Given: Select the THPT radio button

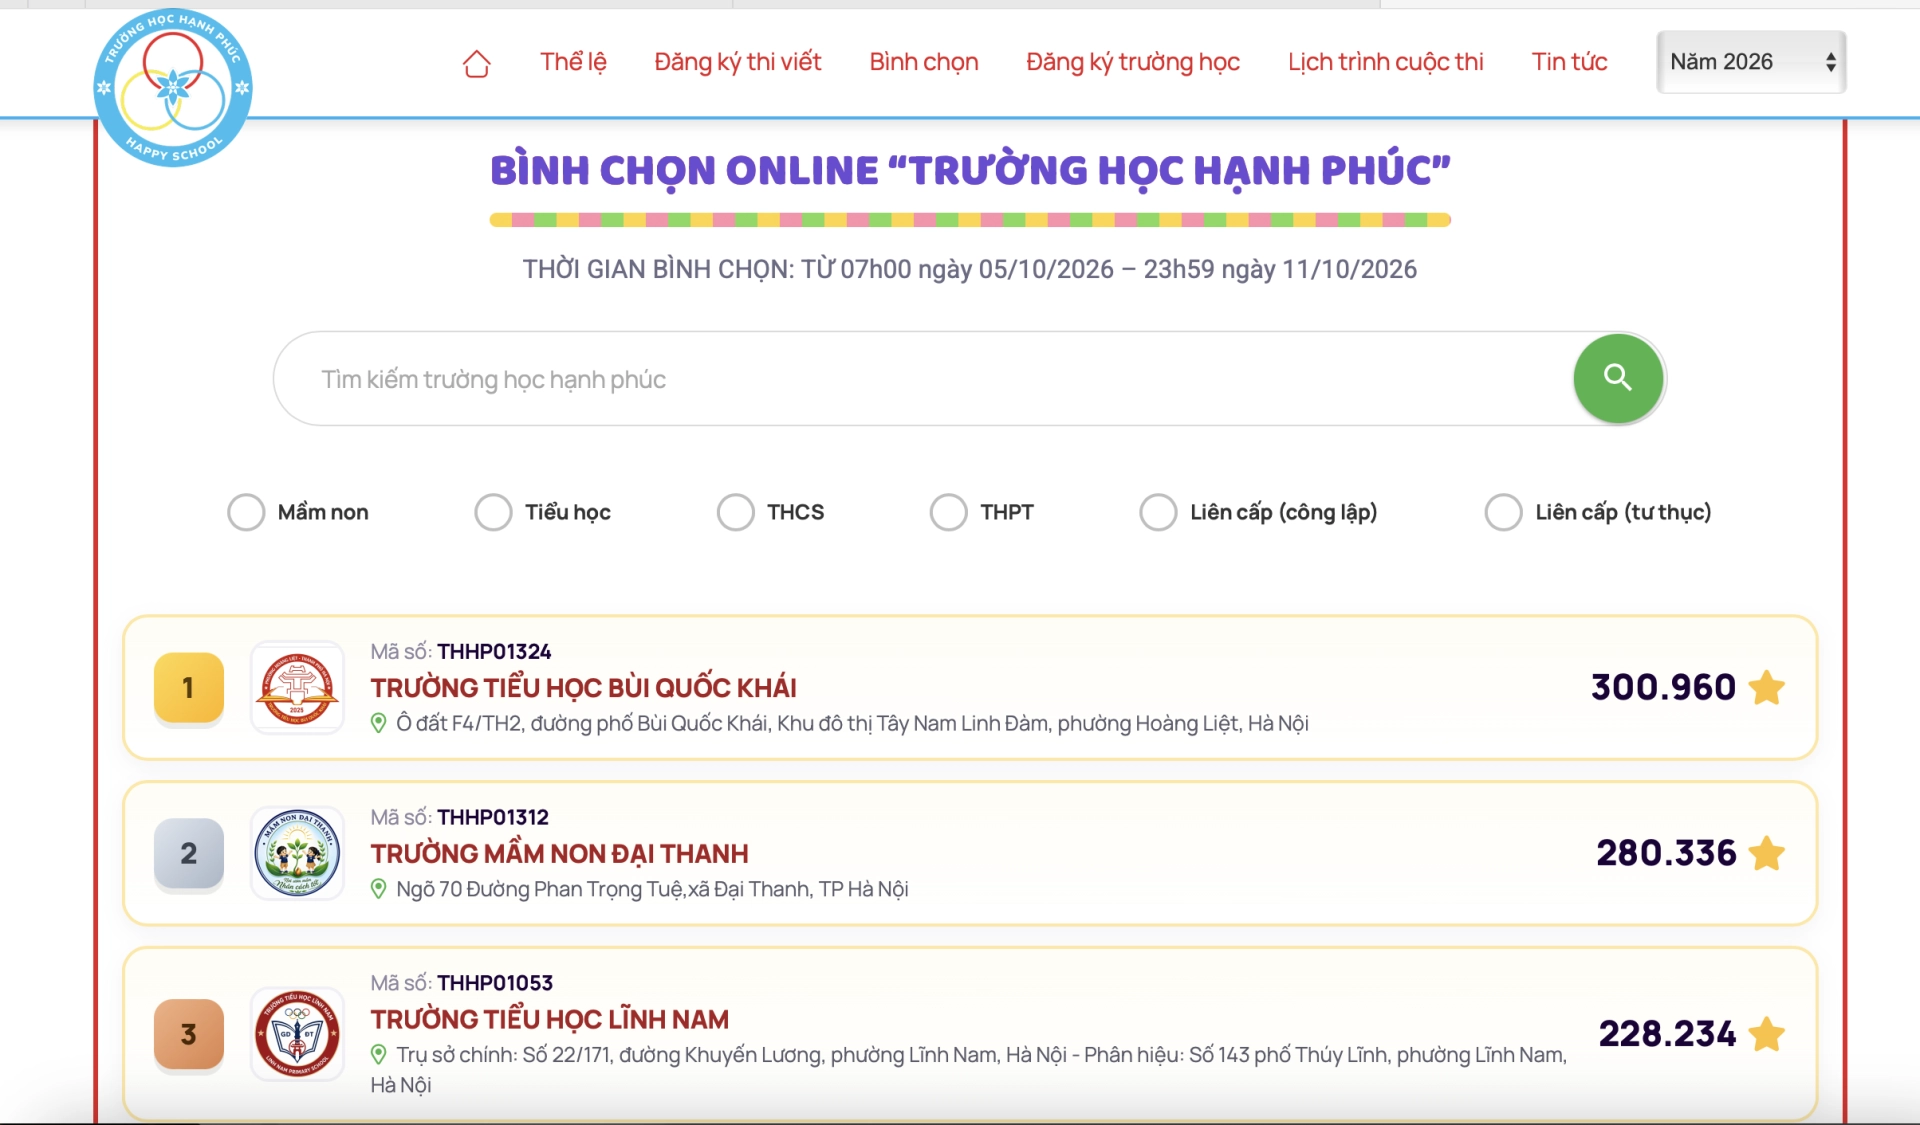Looking at the screenshot, I should click(x=948, y=512).
